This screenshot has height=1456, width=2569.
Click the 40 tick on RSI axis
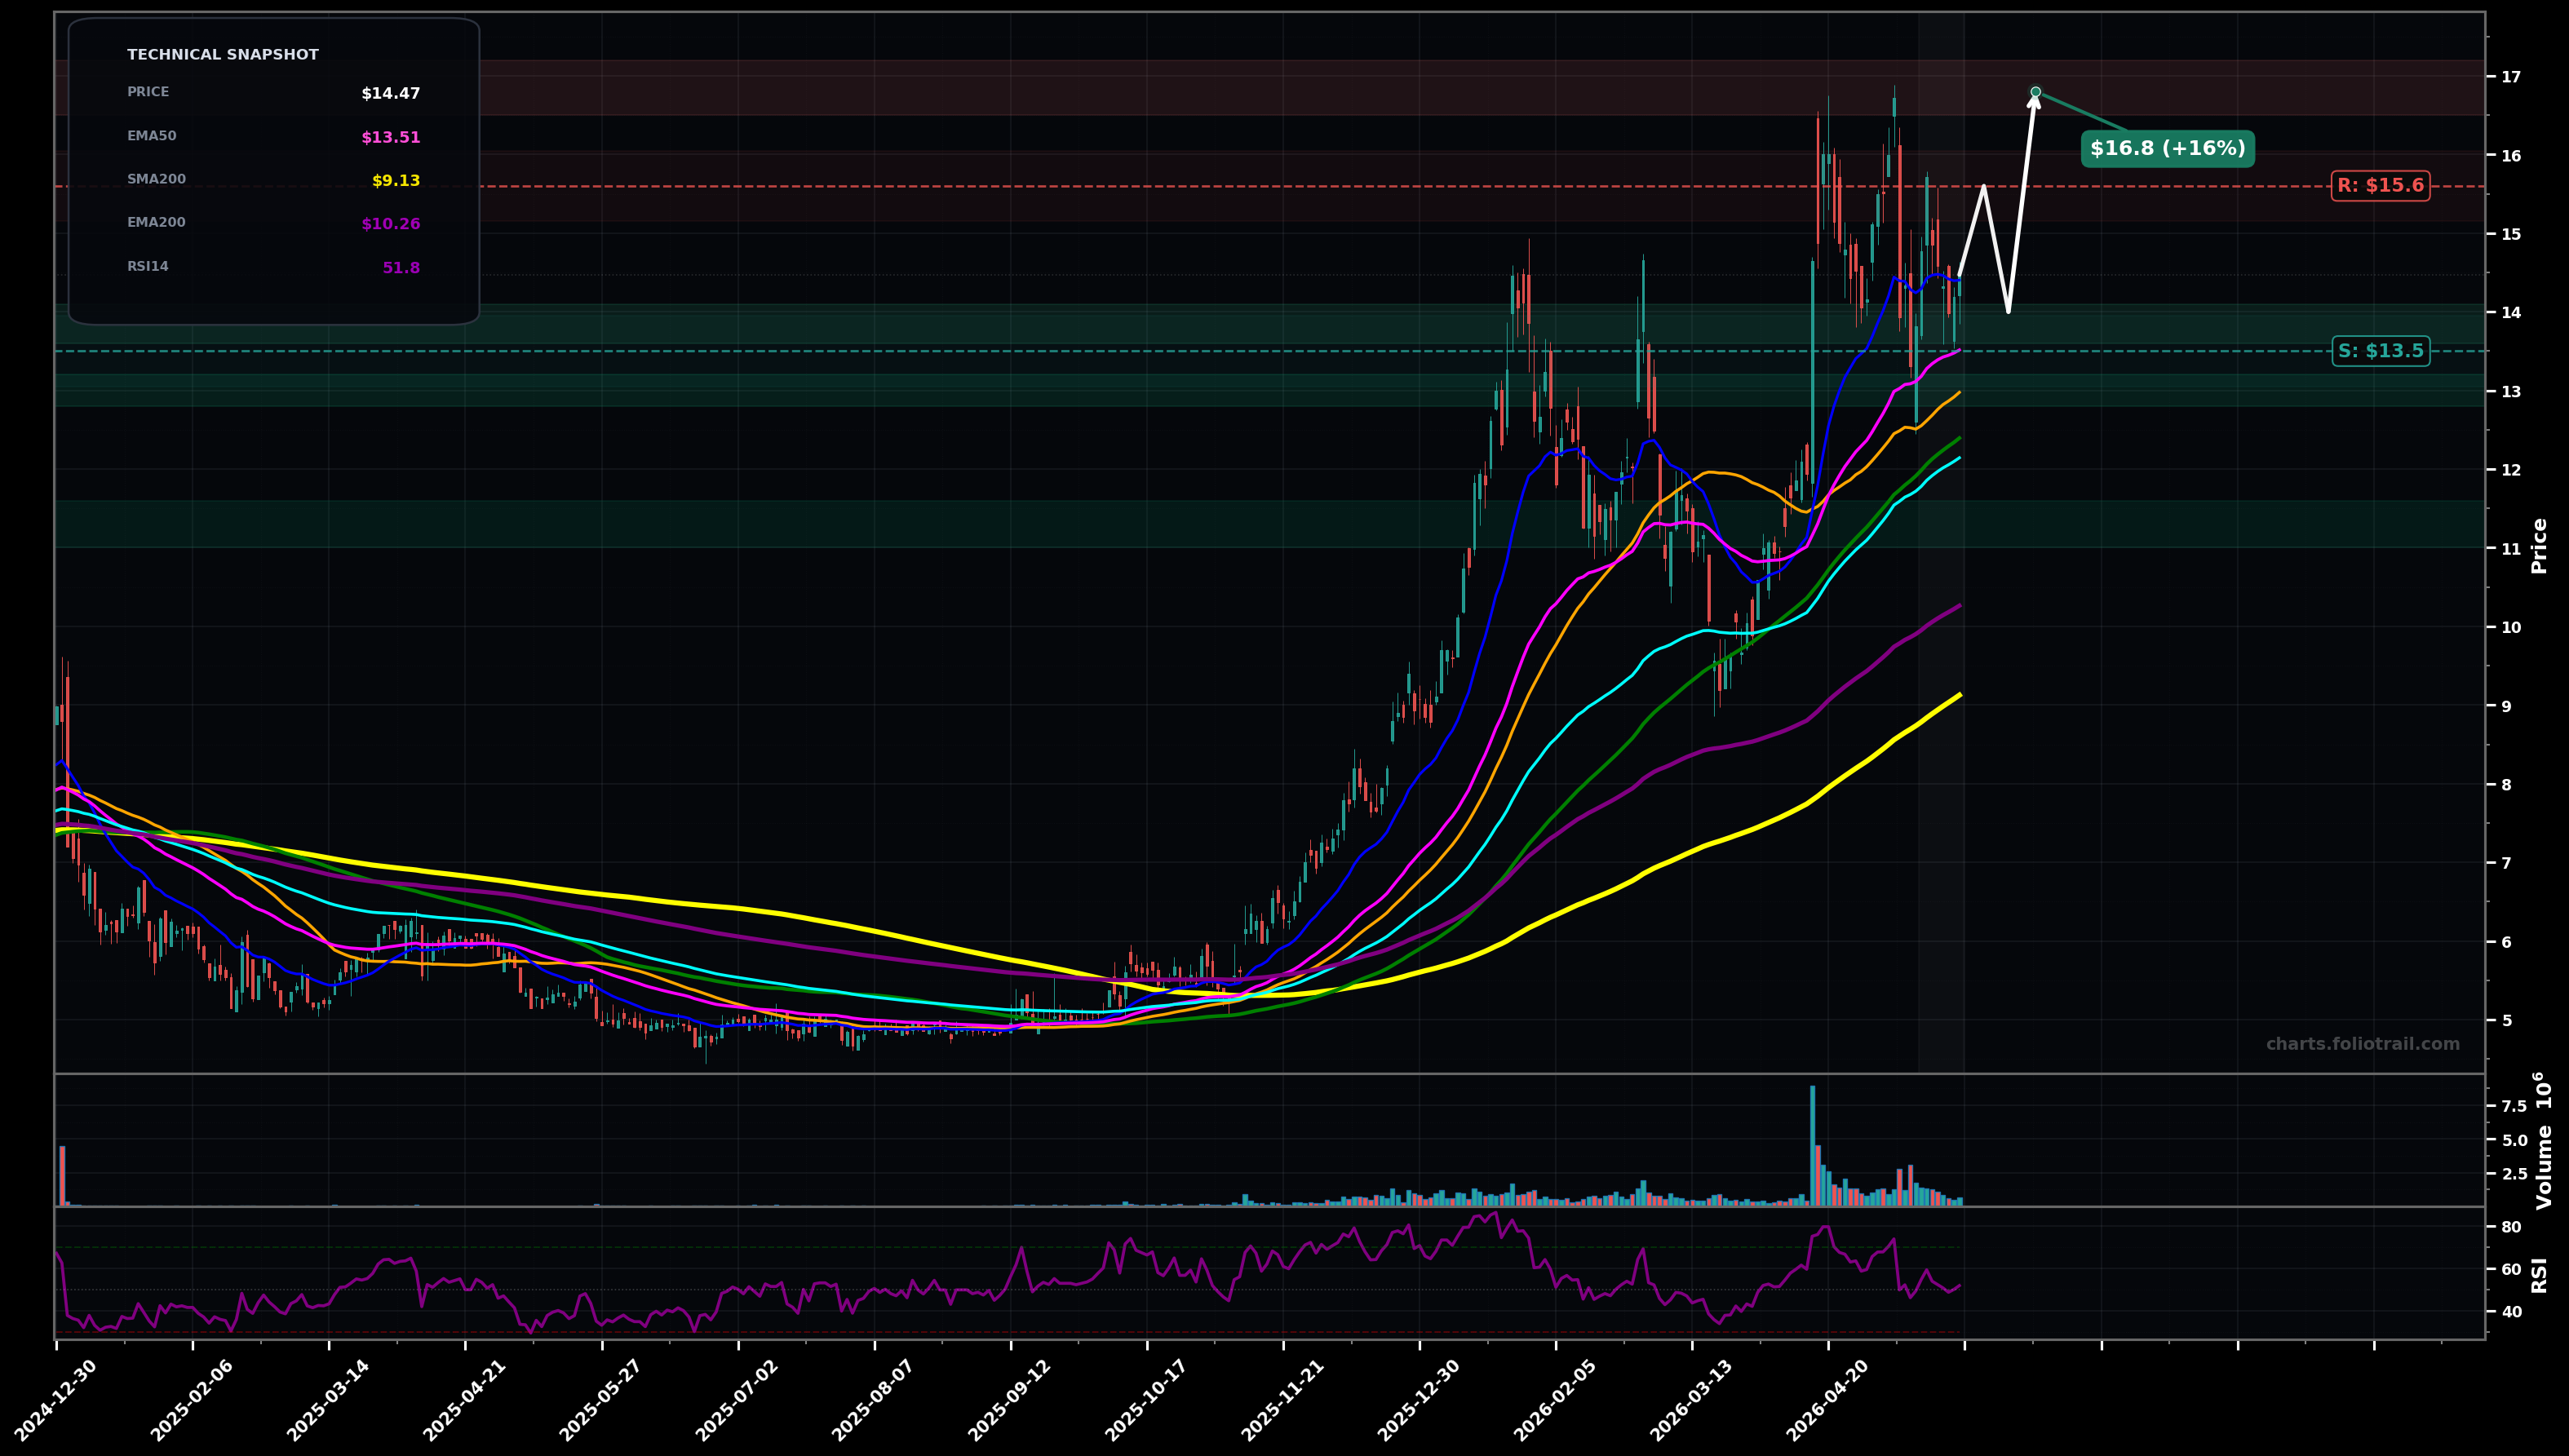pyautogui.click(x=2511, y=1311)
